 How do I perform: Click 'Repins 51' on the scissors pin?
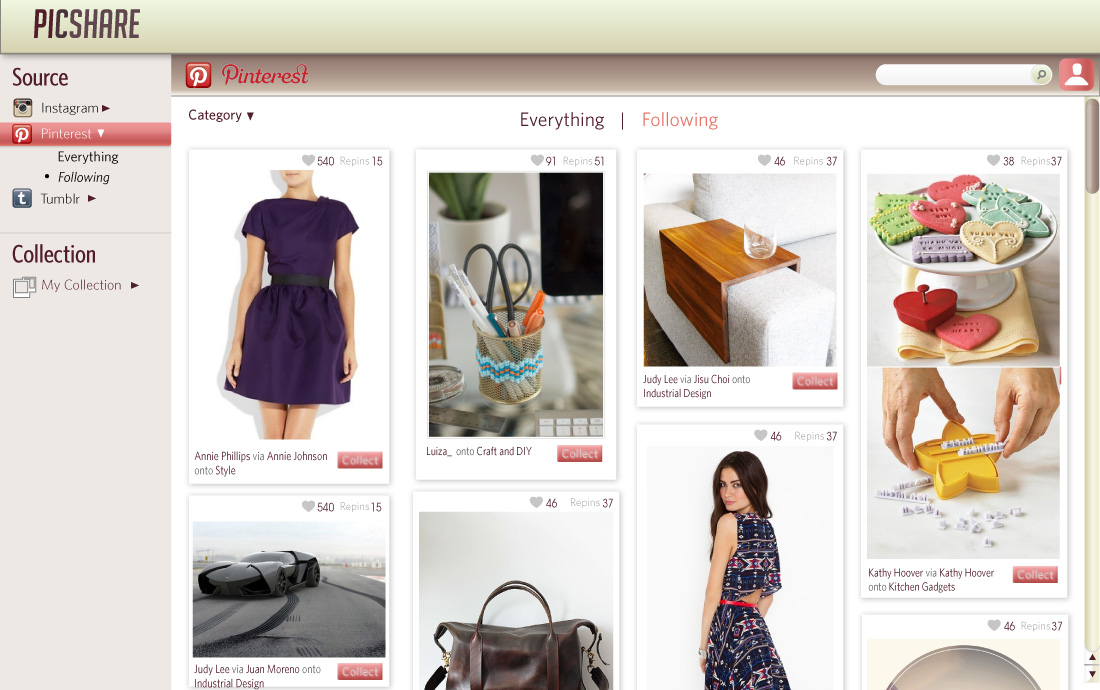(583, 161)
